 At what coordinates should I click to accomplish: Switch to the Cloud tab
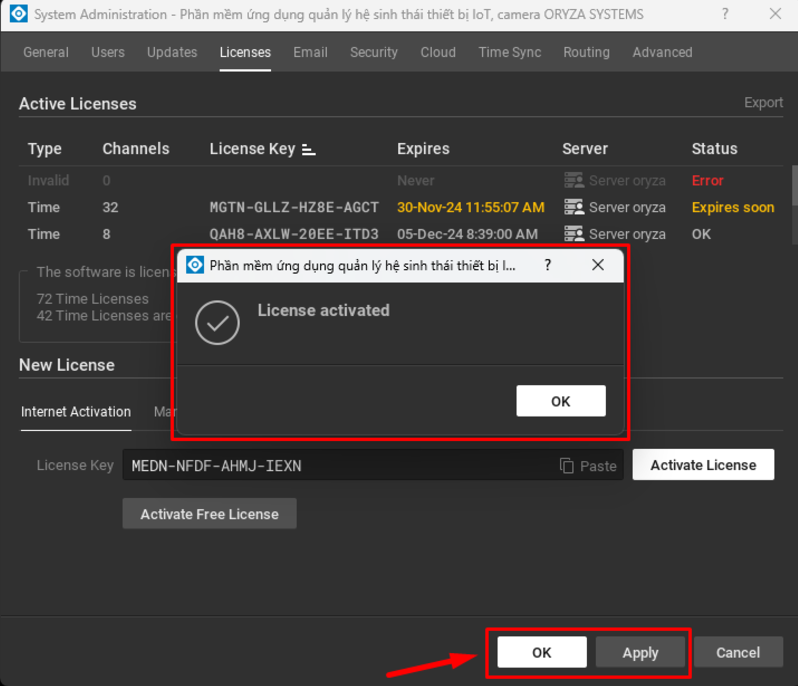[x=438, y=52]
